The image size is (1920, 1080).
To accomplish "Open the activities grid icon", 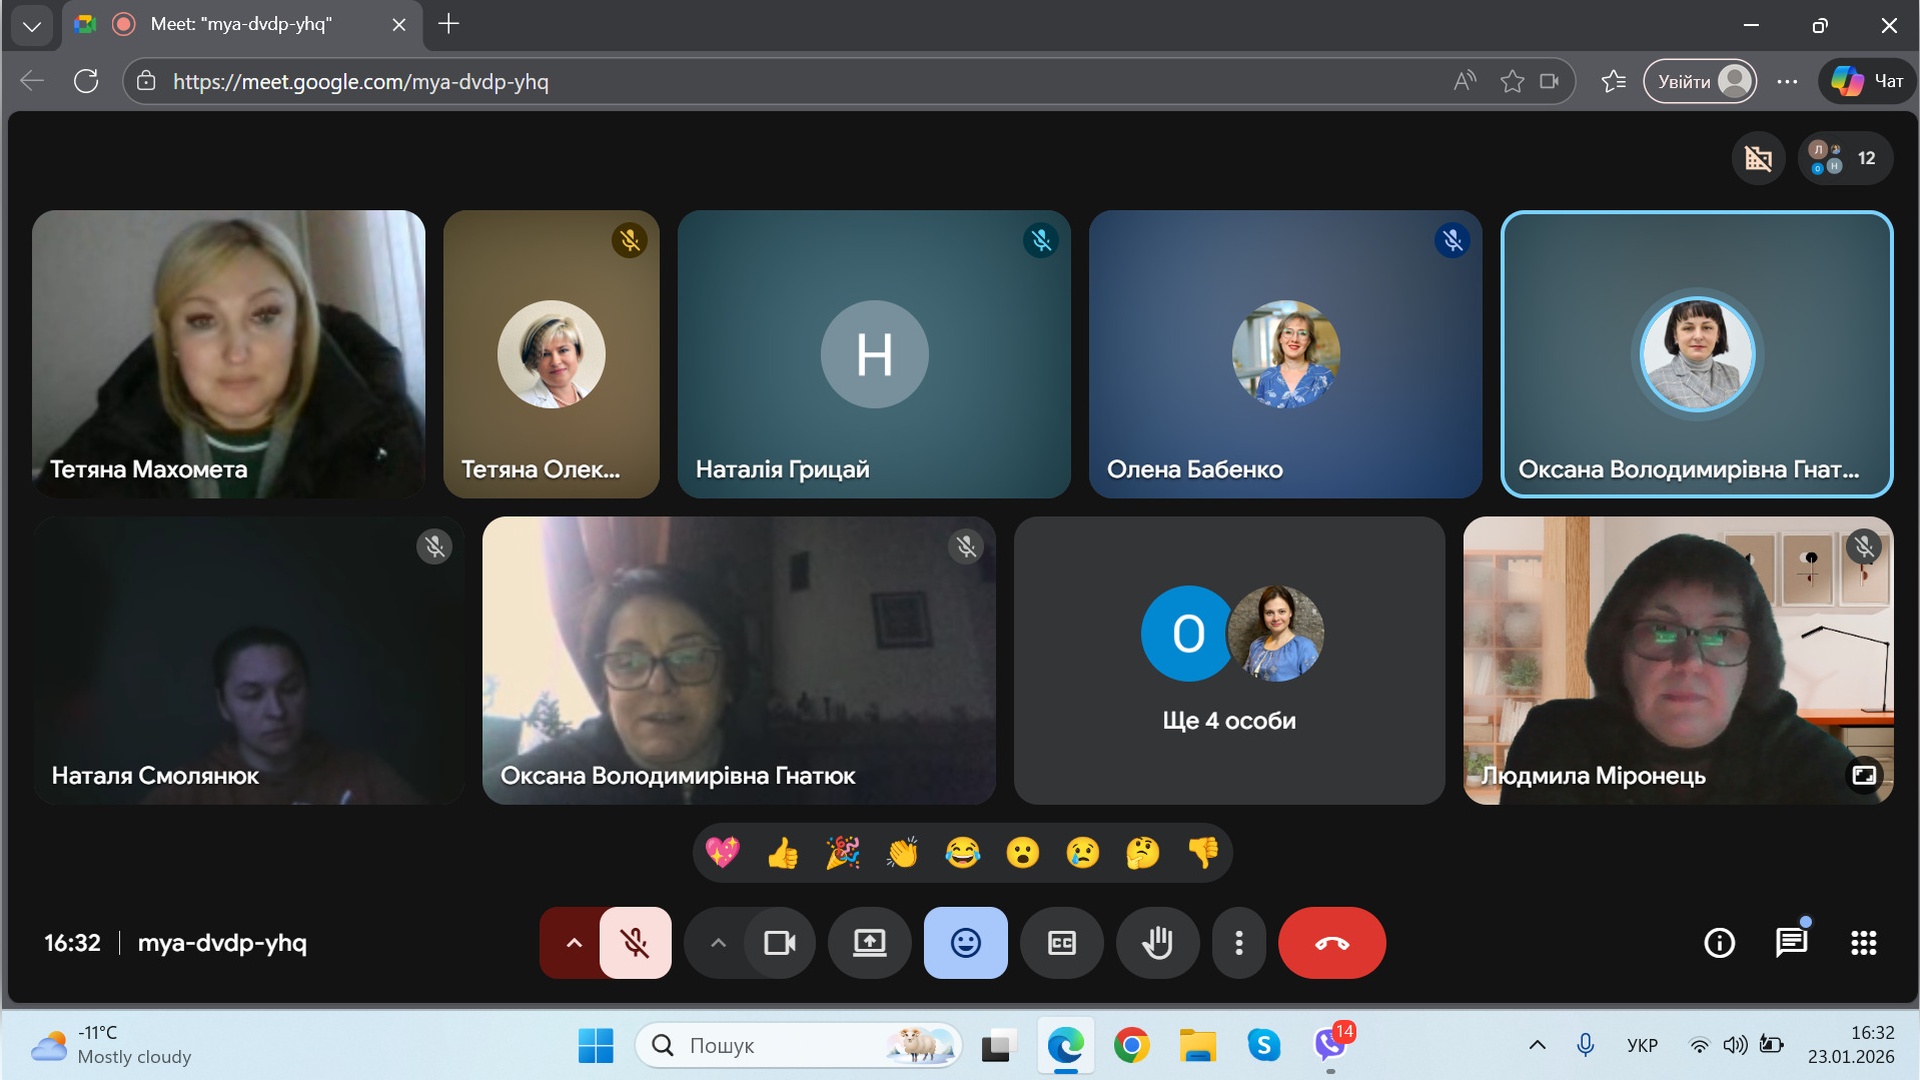I will click(x=1863, y=943).
